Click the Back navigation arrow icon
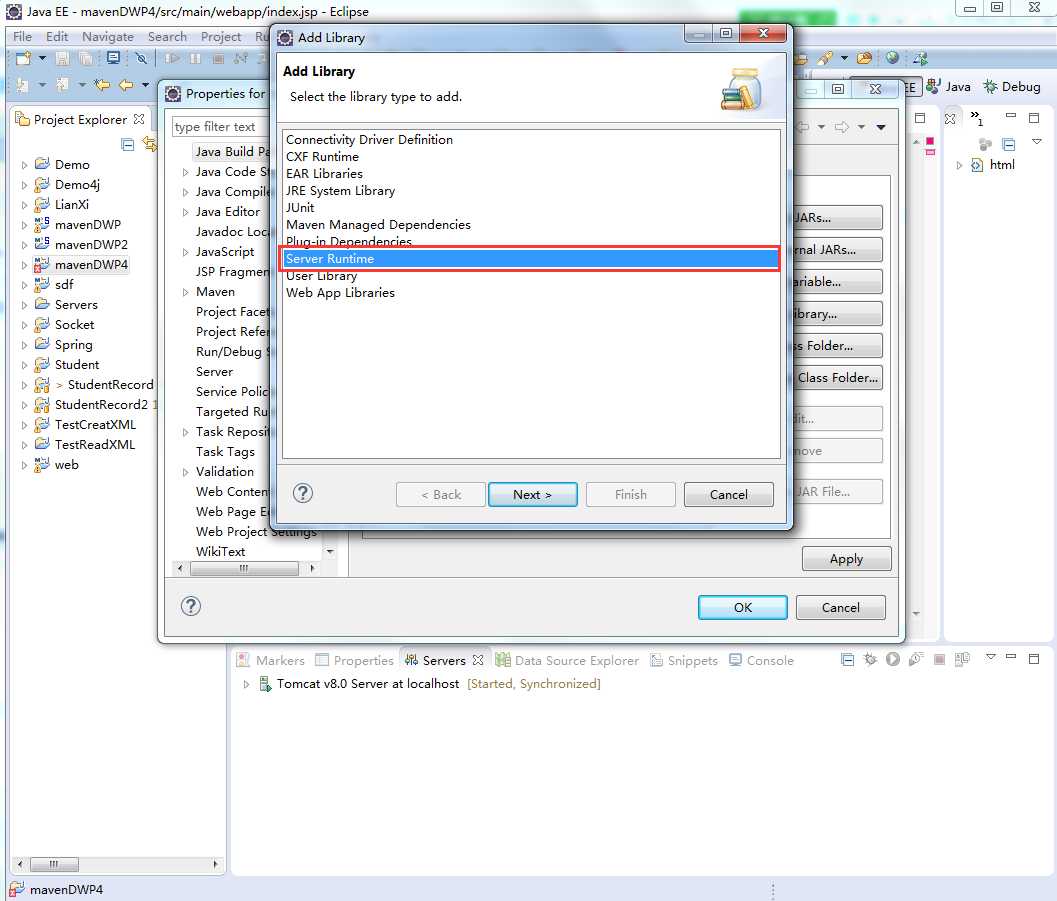1057x901 pixels. click(126, 85)
